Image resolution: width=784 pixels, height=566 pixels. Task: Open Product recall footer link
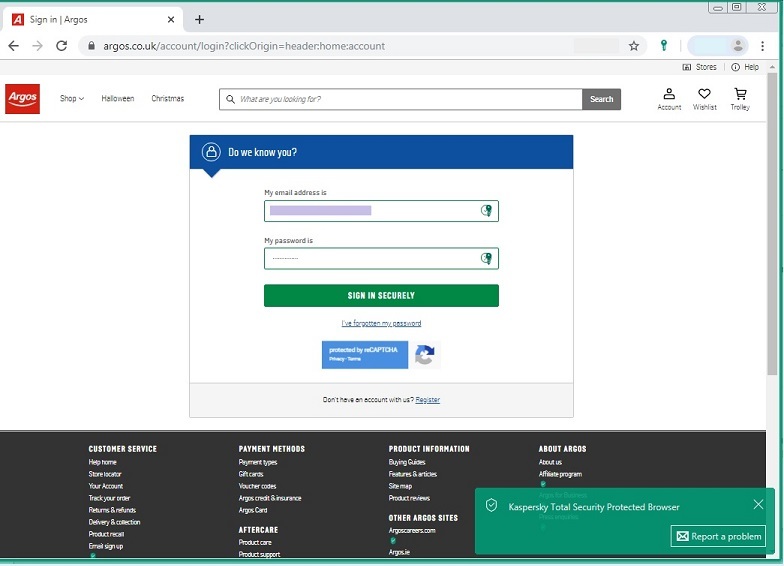[x=106, y=534]
